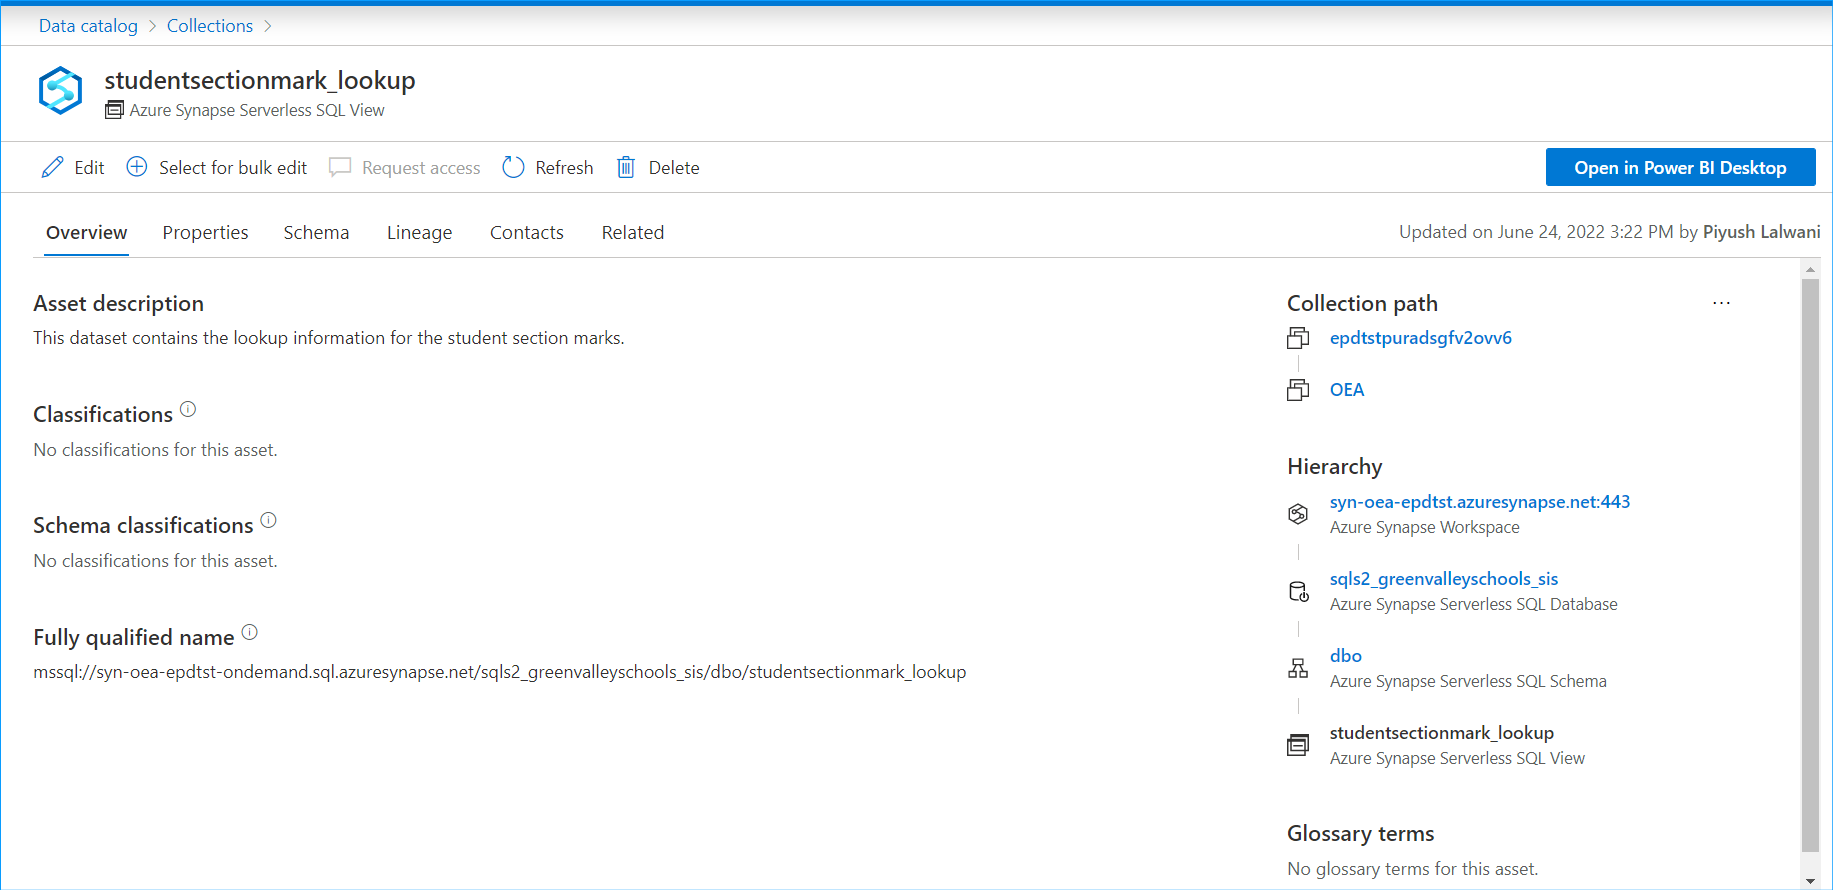This screenshot has height=890, width=1833.
Task: Click the 'Azure Synapse Workspace' label
Action: click(1424, 527)
